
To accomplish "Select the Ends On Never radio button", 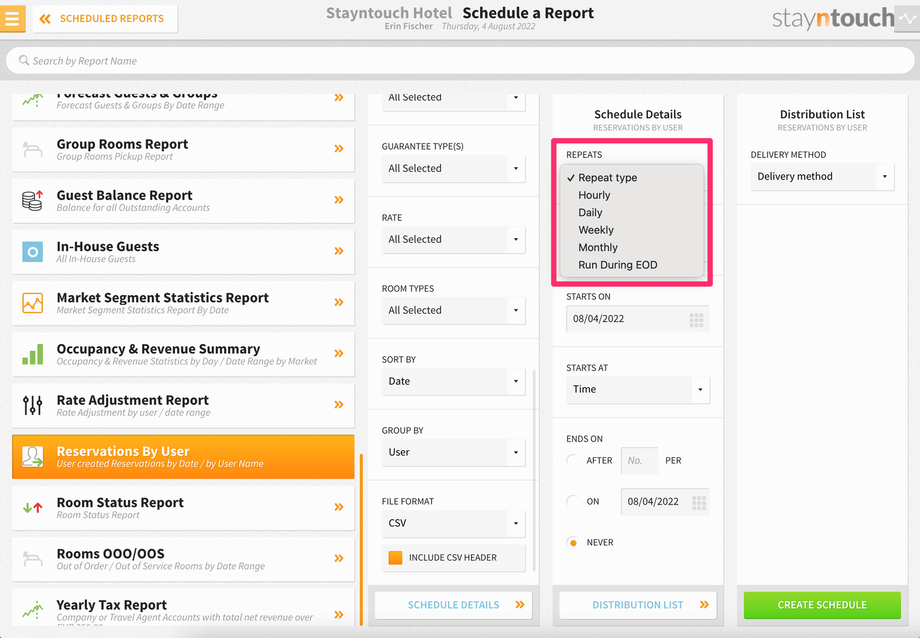I will point(573,543).
